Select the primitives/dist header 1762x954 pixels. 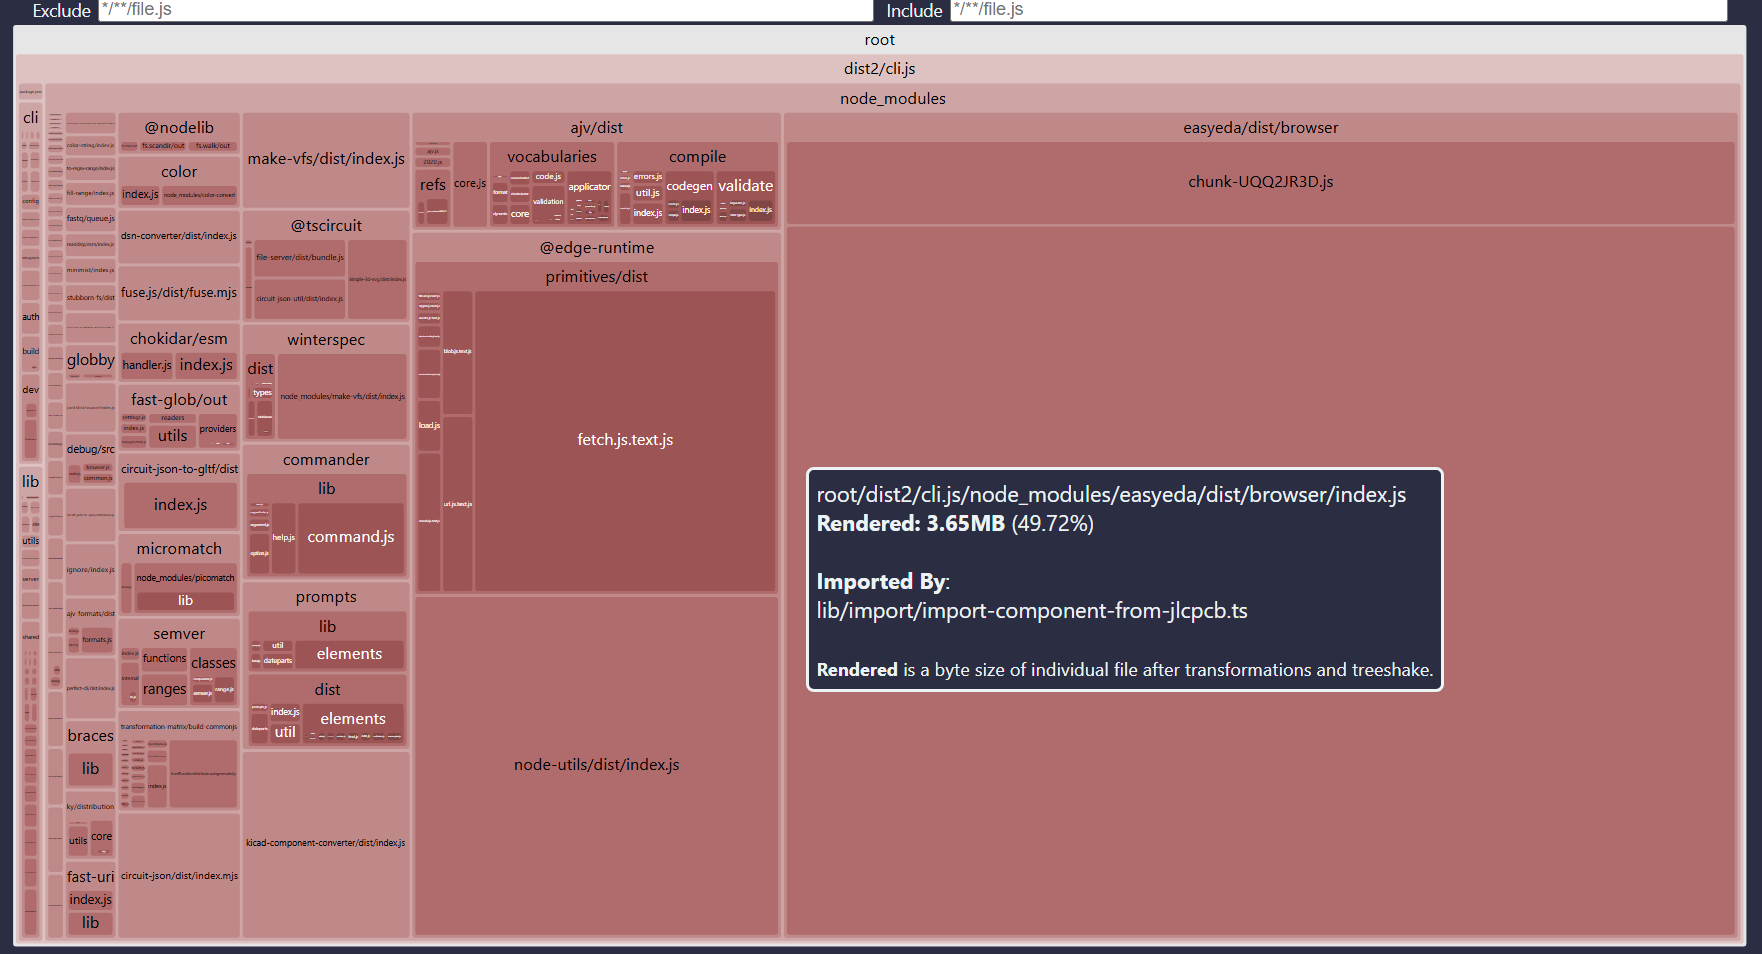pos(597,277)
